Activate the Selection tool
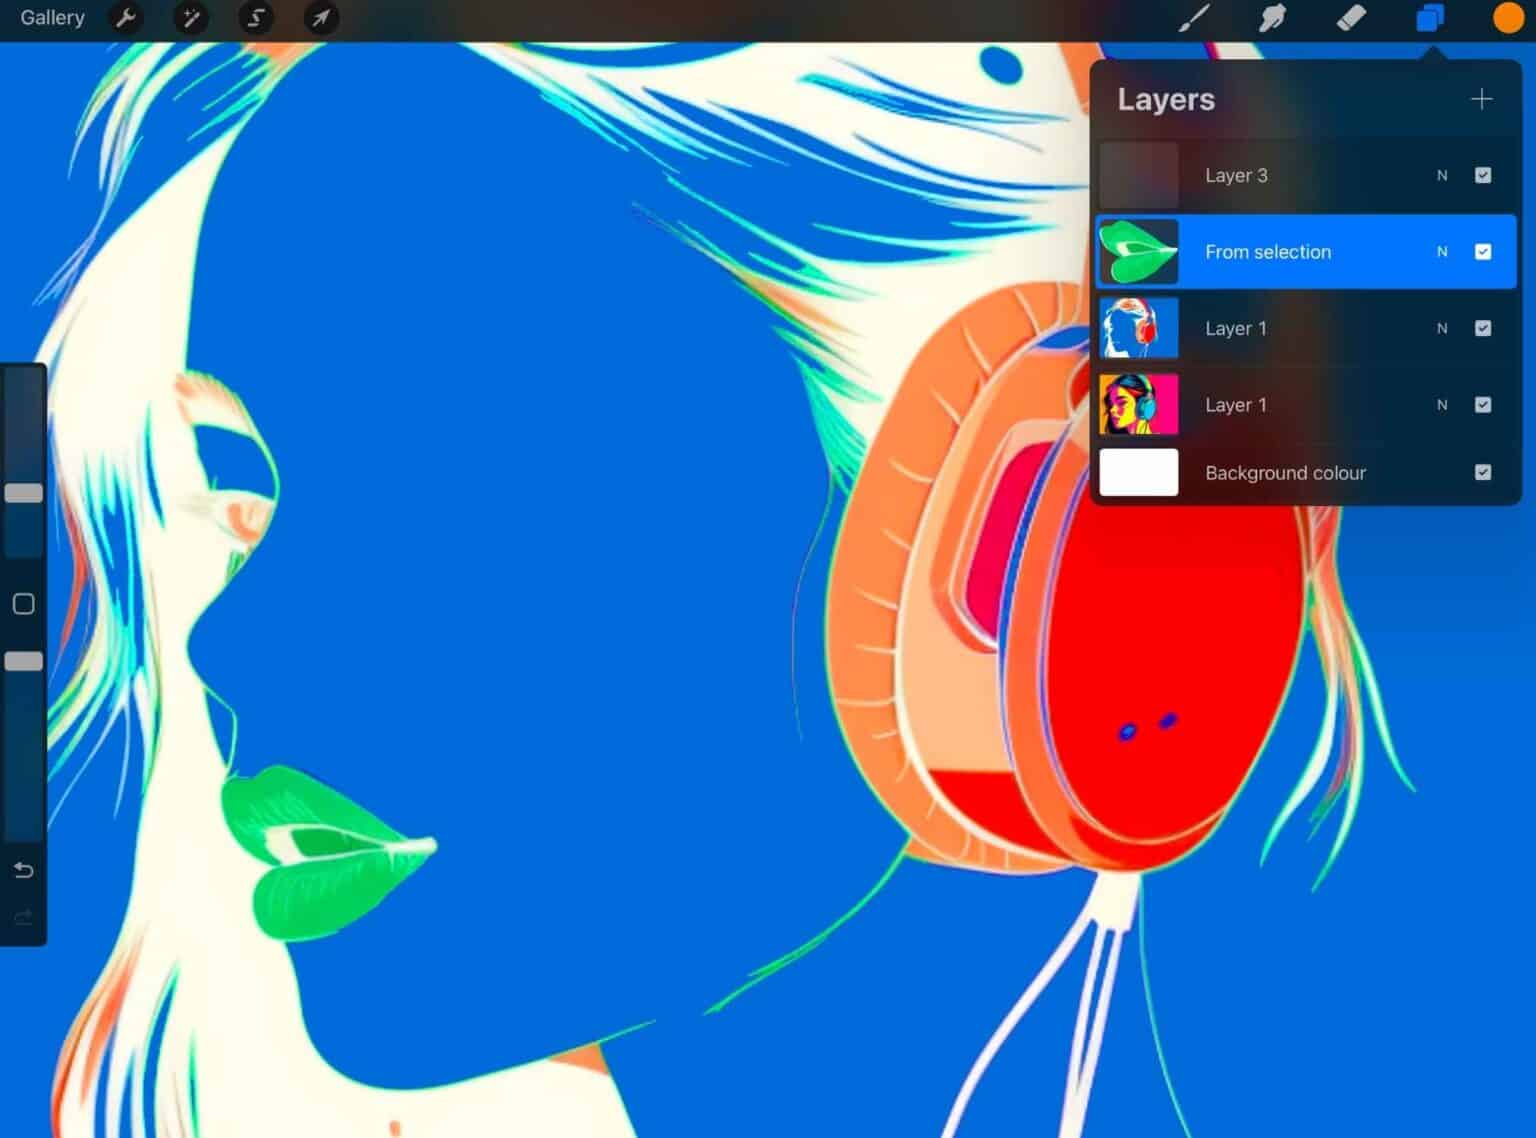1536x1138 pixels. point(255,18)
